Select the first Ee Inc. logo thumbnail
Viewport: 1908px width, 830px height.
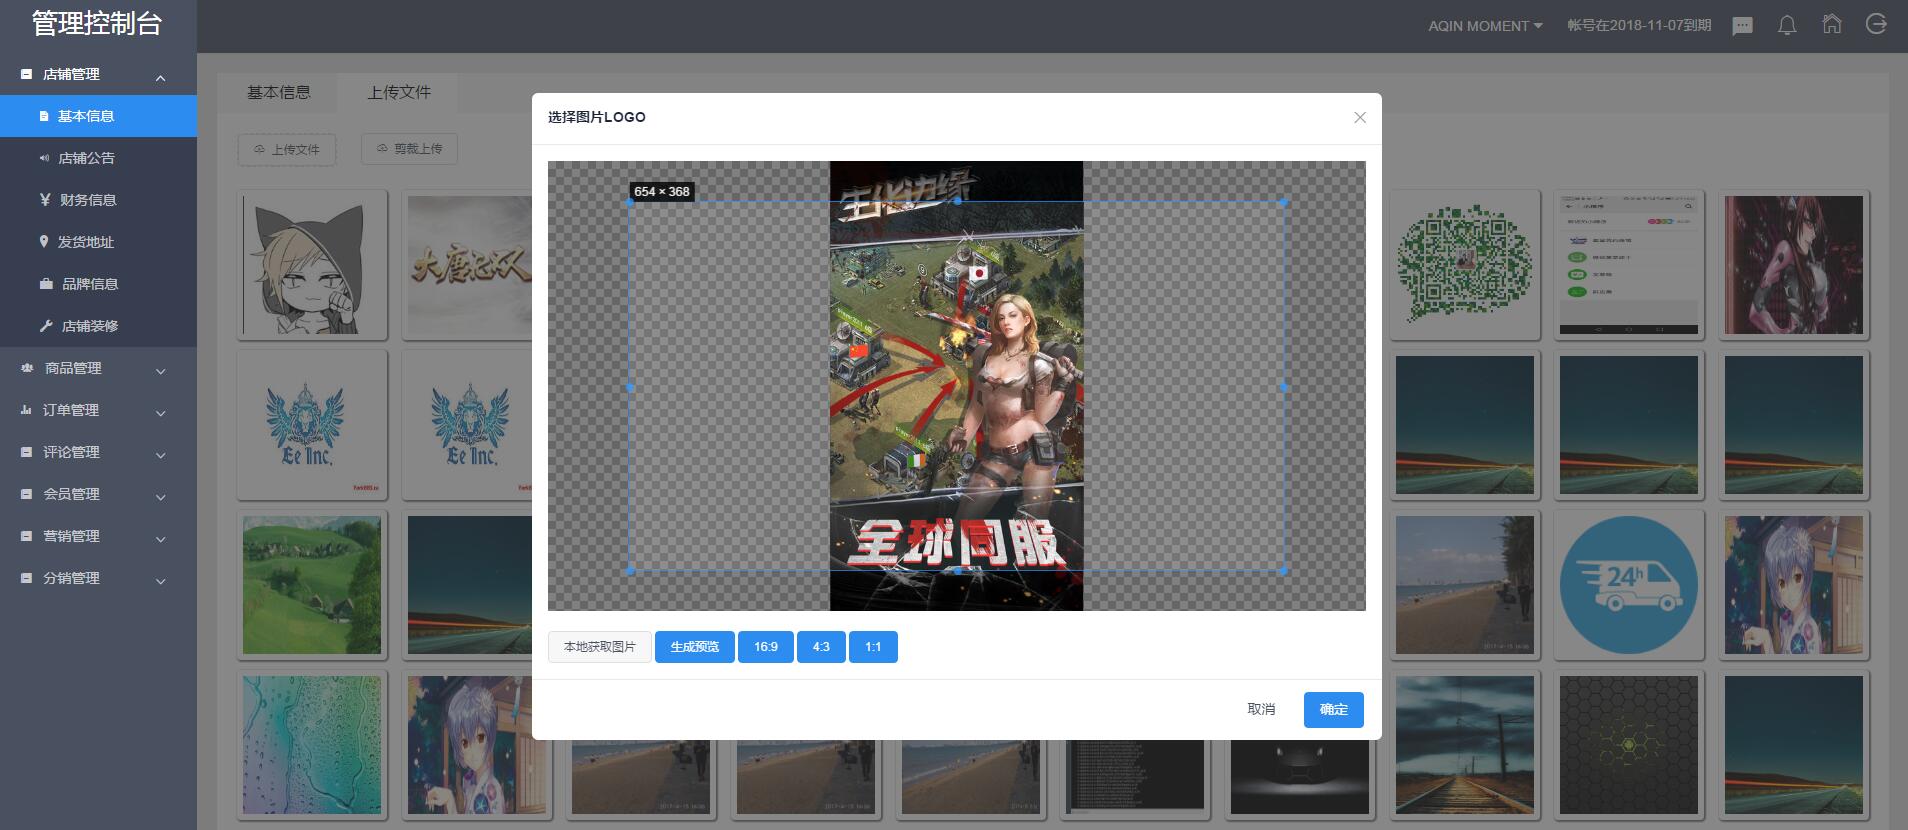coord(312,425)
